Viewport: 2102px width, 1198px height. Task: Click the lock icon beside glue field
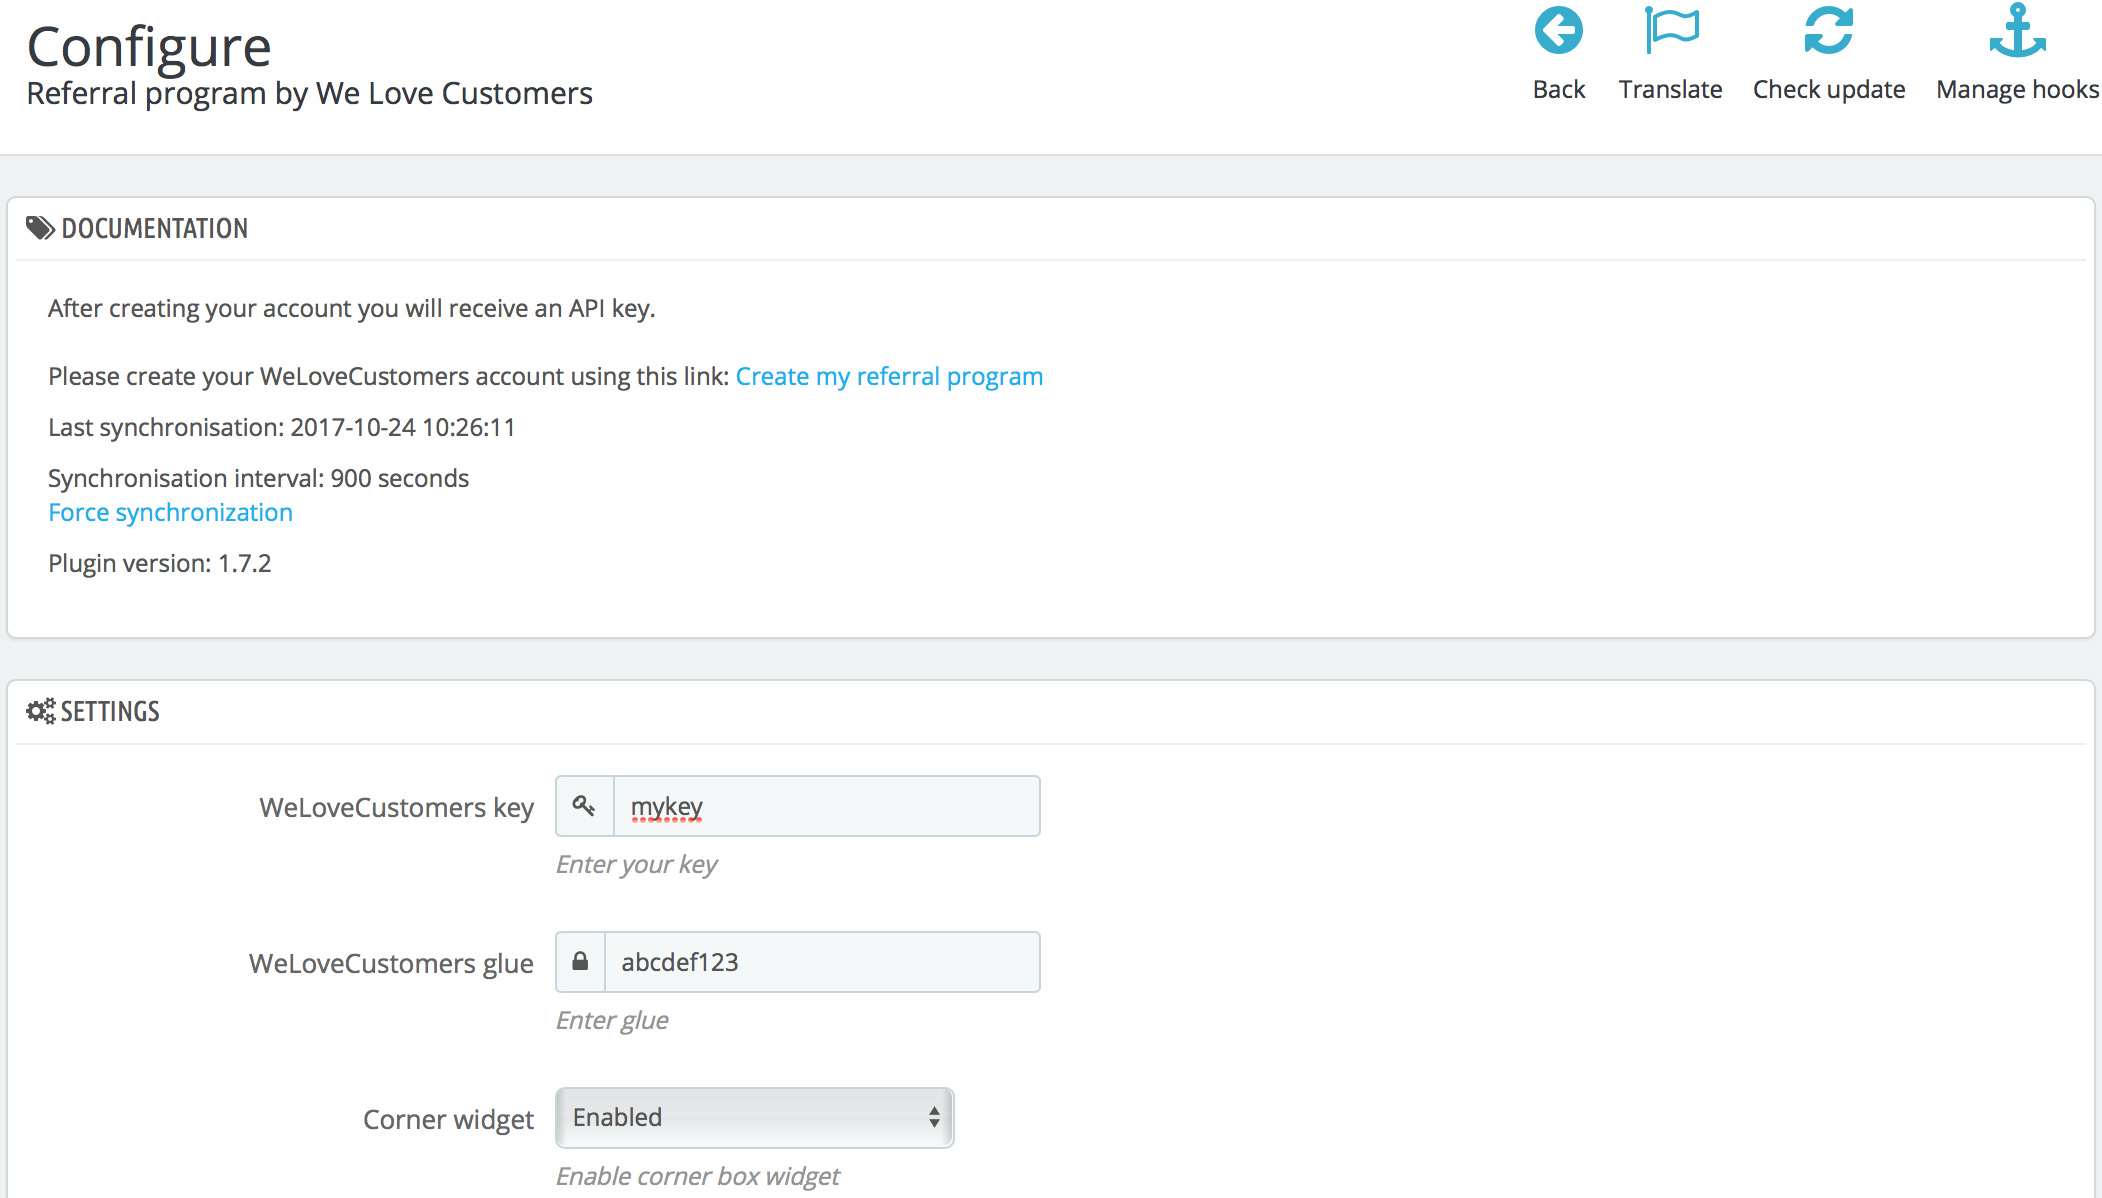580,961
